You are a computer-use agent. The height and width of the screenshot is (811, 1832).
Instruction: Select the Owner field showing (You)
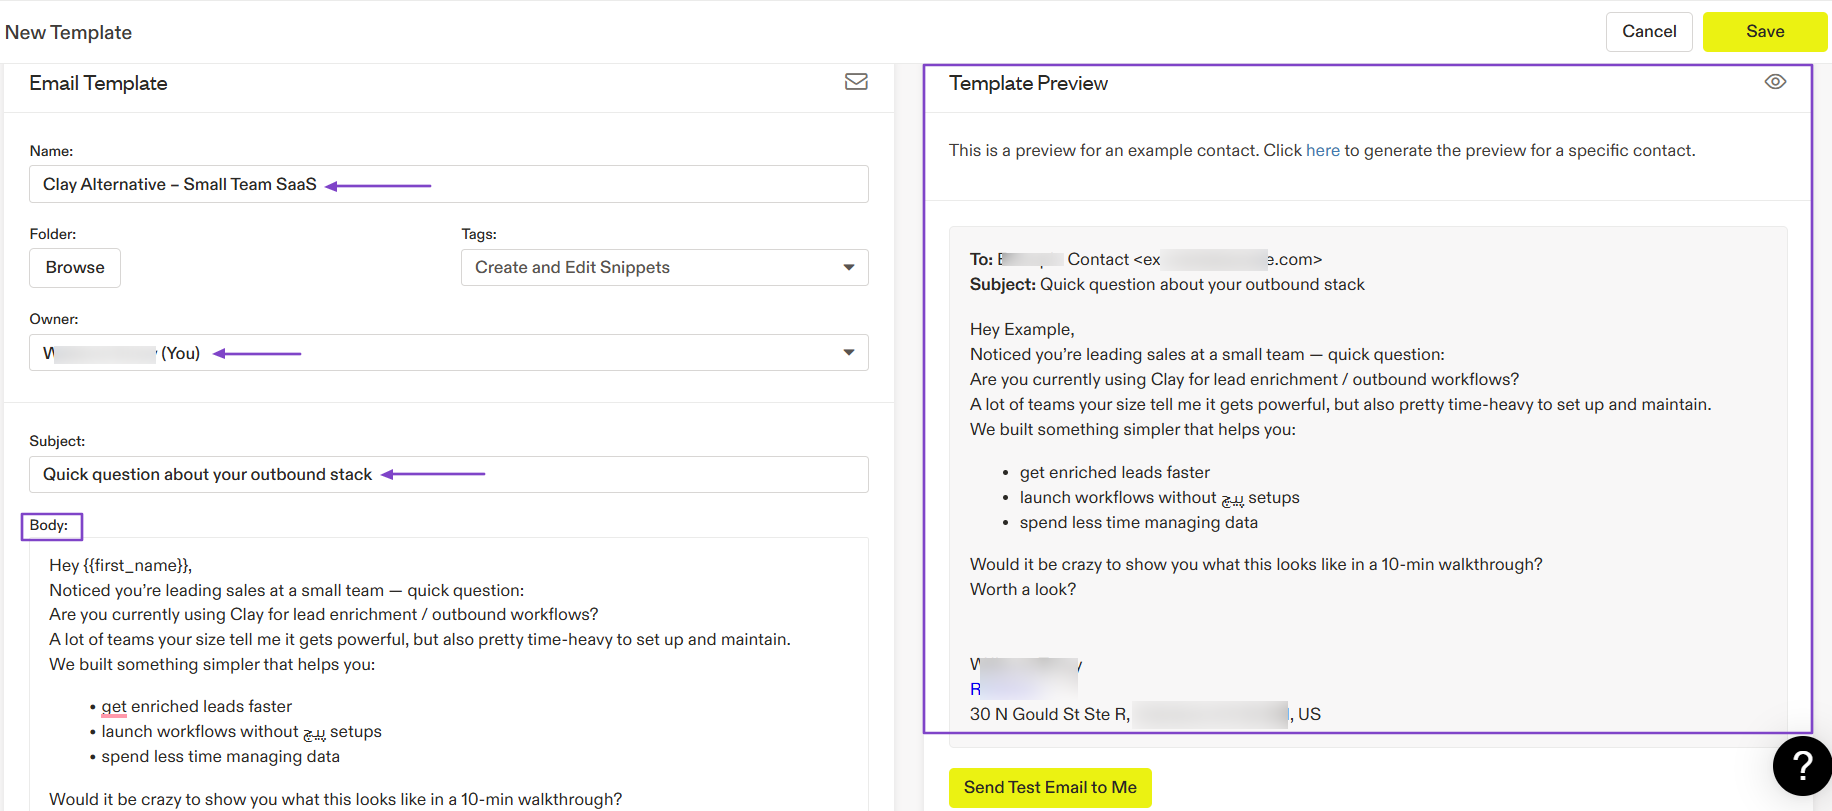pyautogui.click(x=448, y=352)
